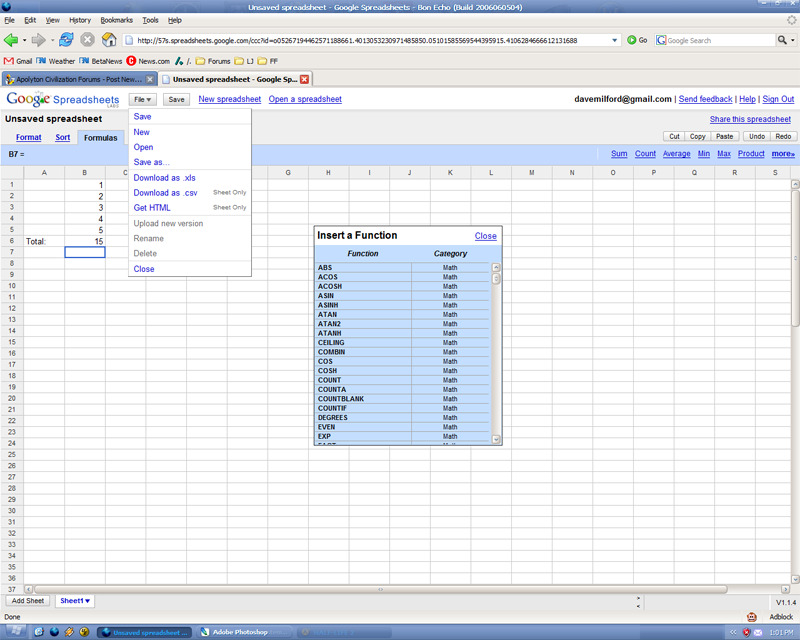
Task: Reload the page with the refresh icon
Action: [66, 40]
